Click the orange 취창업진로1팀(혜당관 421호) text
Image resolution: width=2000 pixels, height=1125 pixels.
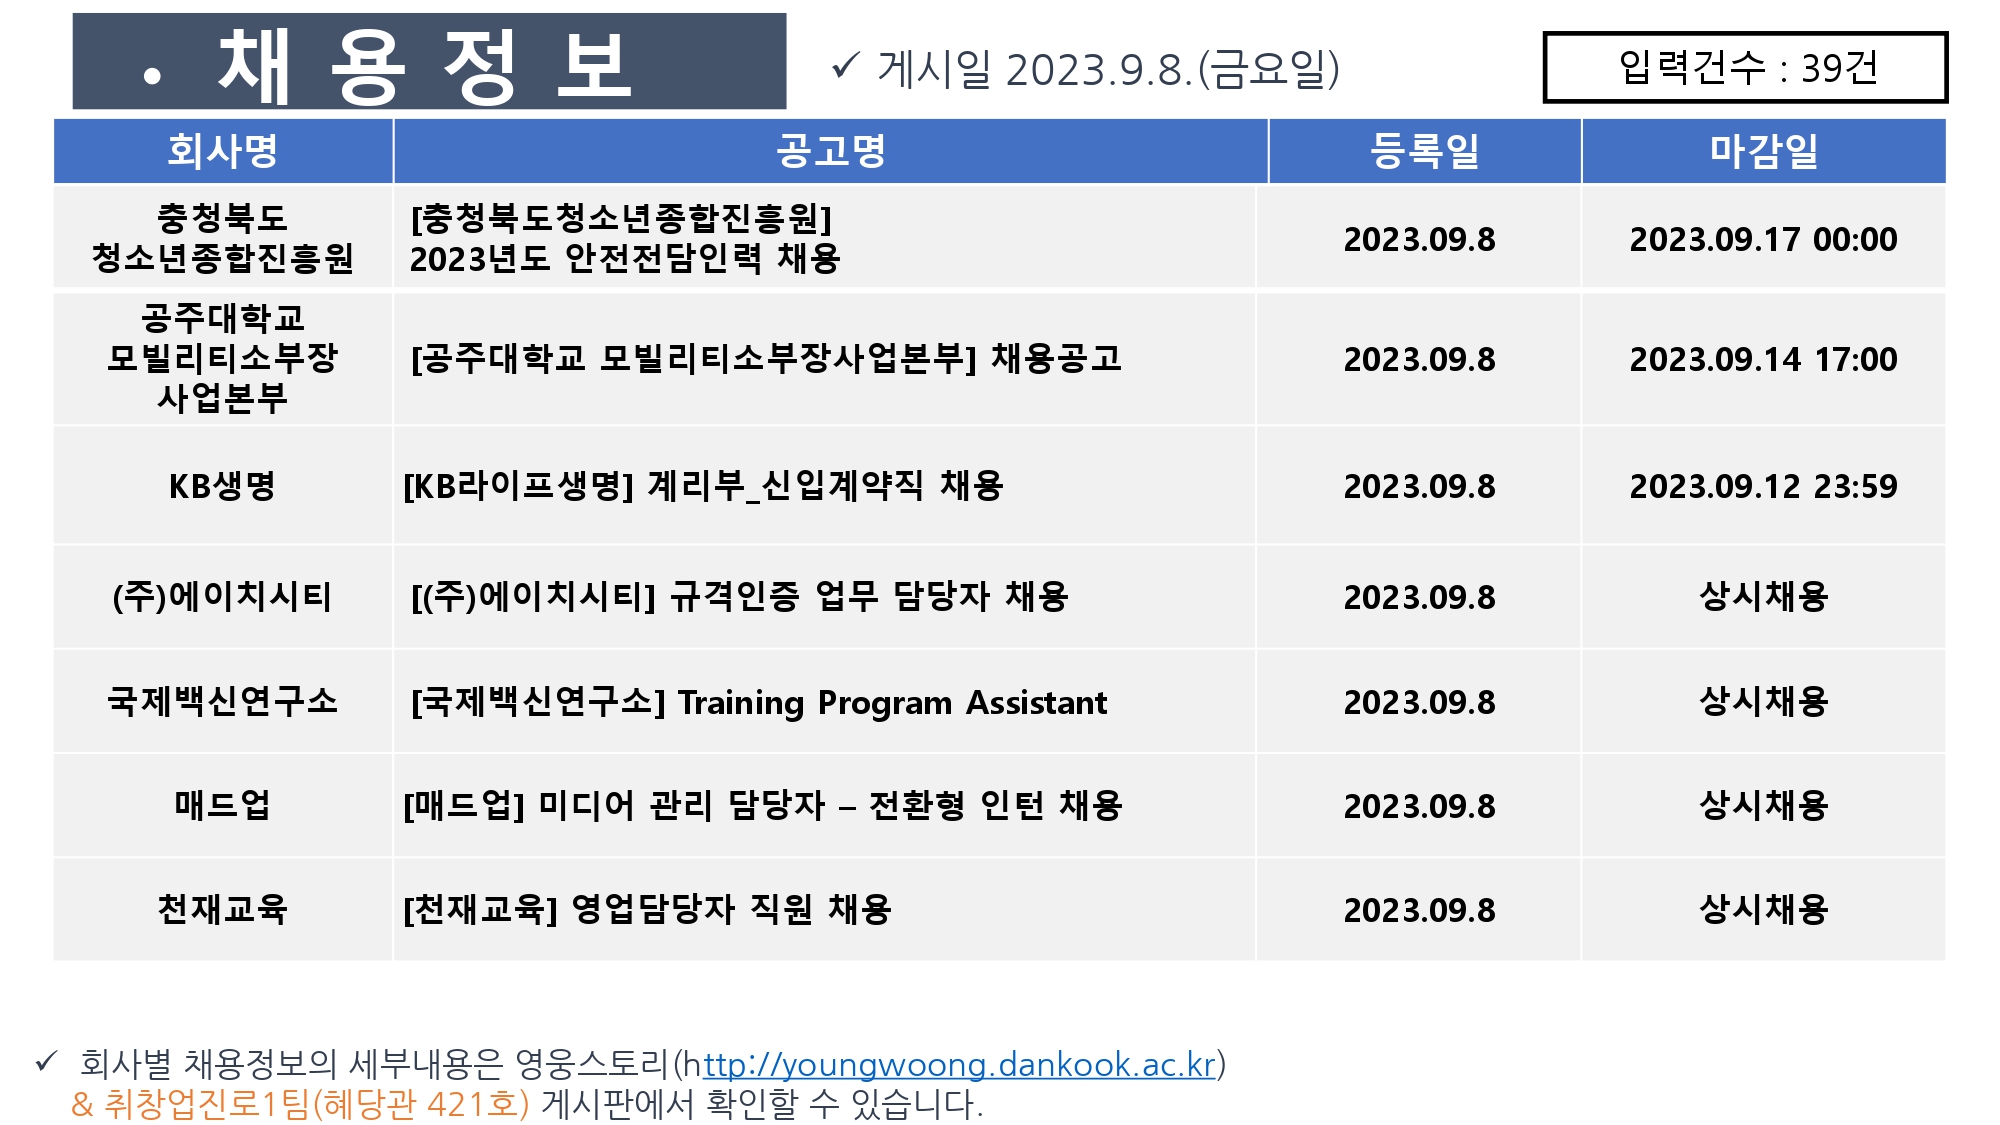316,1105
